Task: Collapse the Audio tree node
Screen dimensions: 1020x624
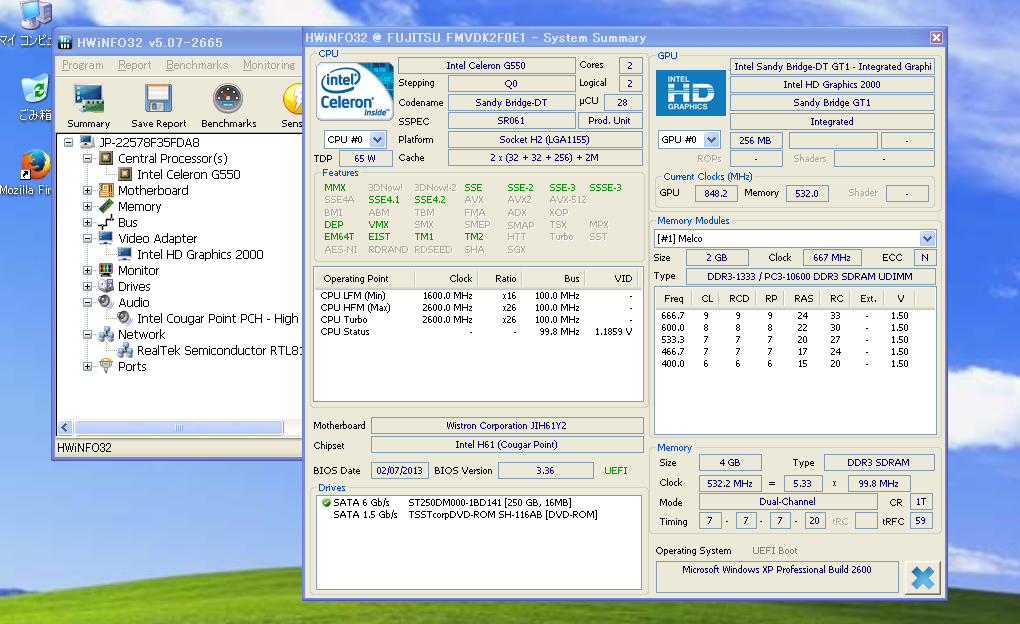Action: 87,302
